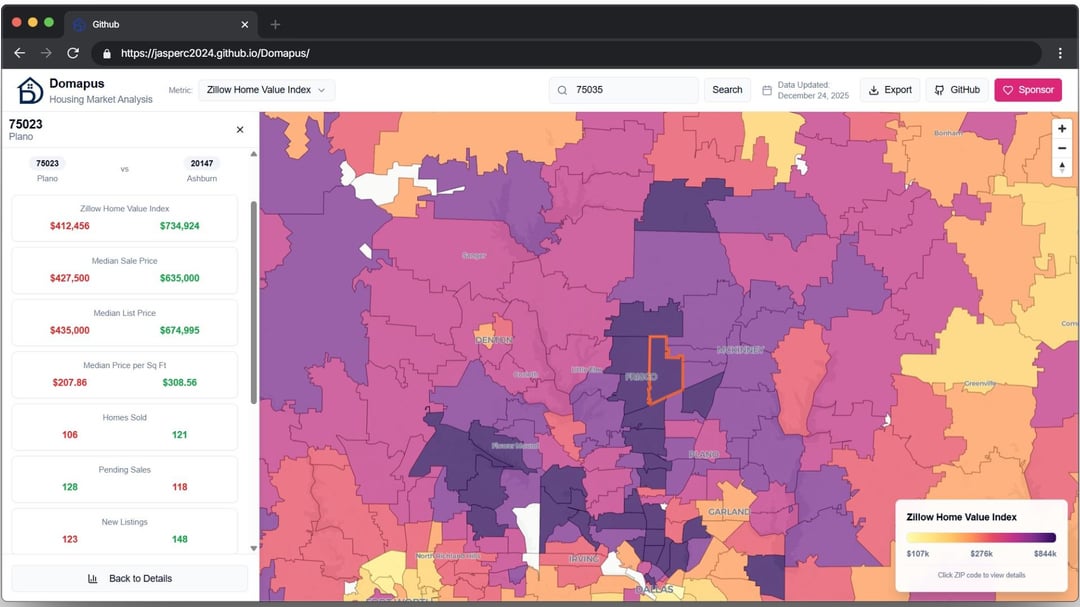Reload the page in browser
Viewport: 1080px width, 607px height.
73,53
